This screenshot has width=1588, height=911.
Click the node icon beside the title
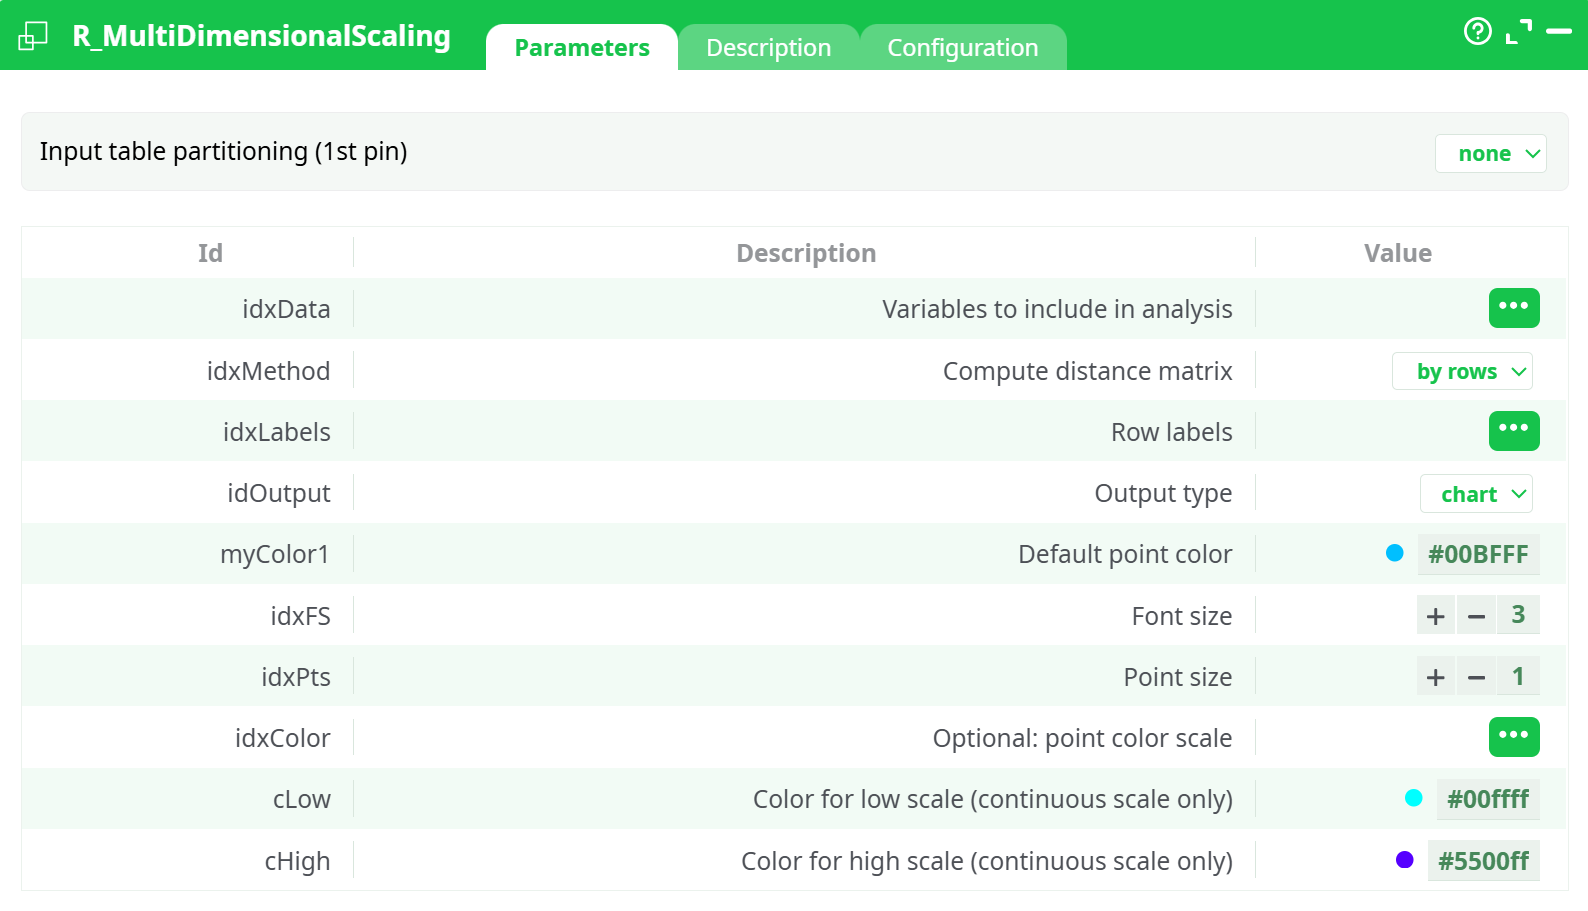click(x=31, y=33)
